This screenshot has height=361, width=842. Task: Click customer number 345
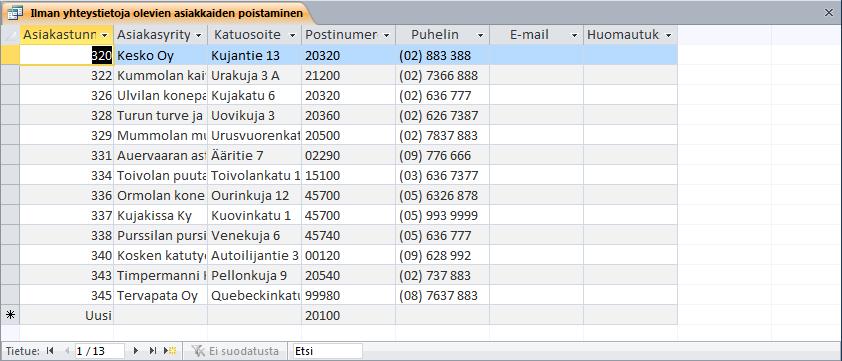[x=67, y=295]
